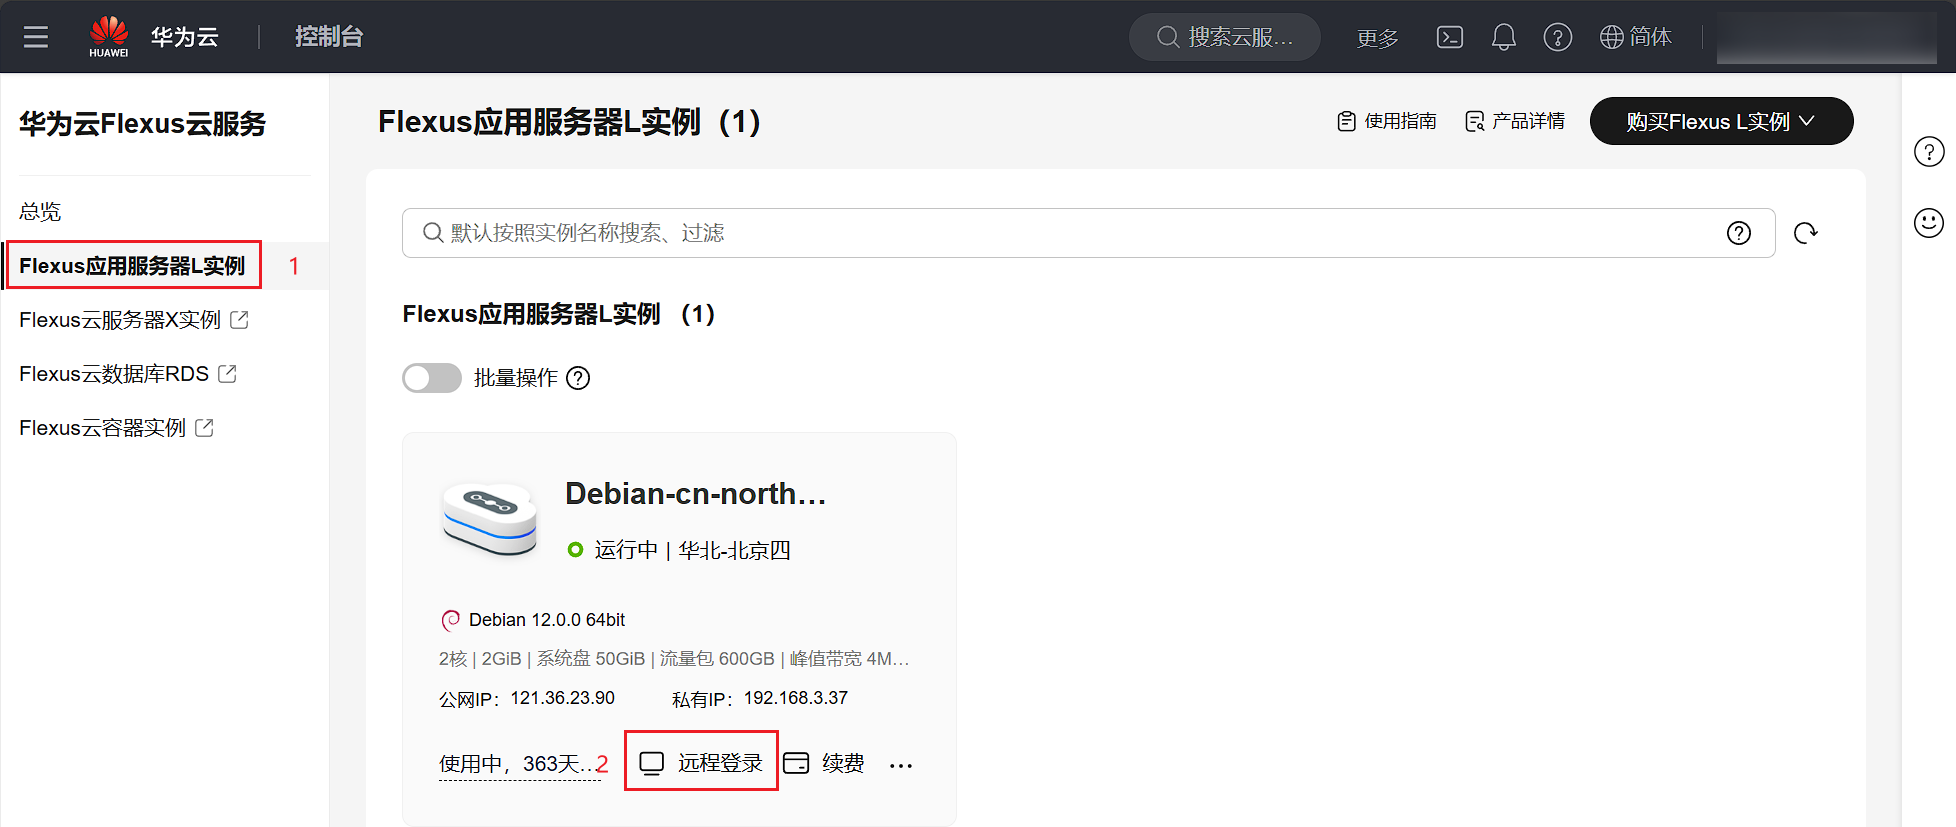Open the 更多 menu in top bar
This screenshot has height=827, width=1956.
coord(1377,38)
